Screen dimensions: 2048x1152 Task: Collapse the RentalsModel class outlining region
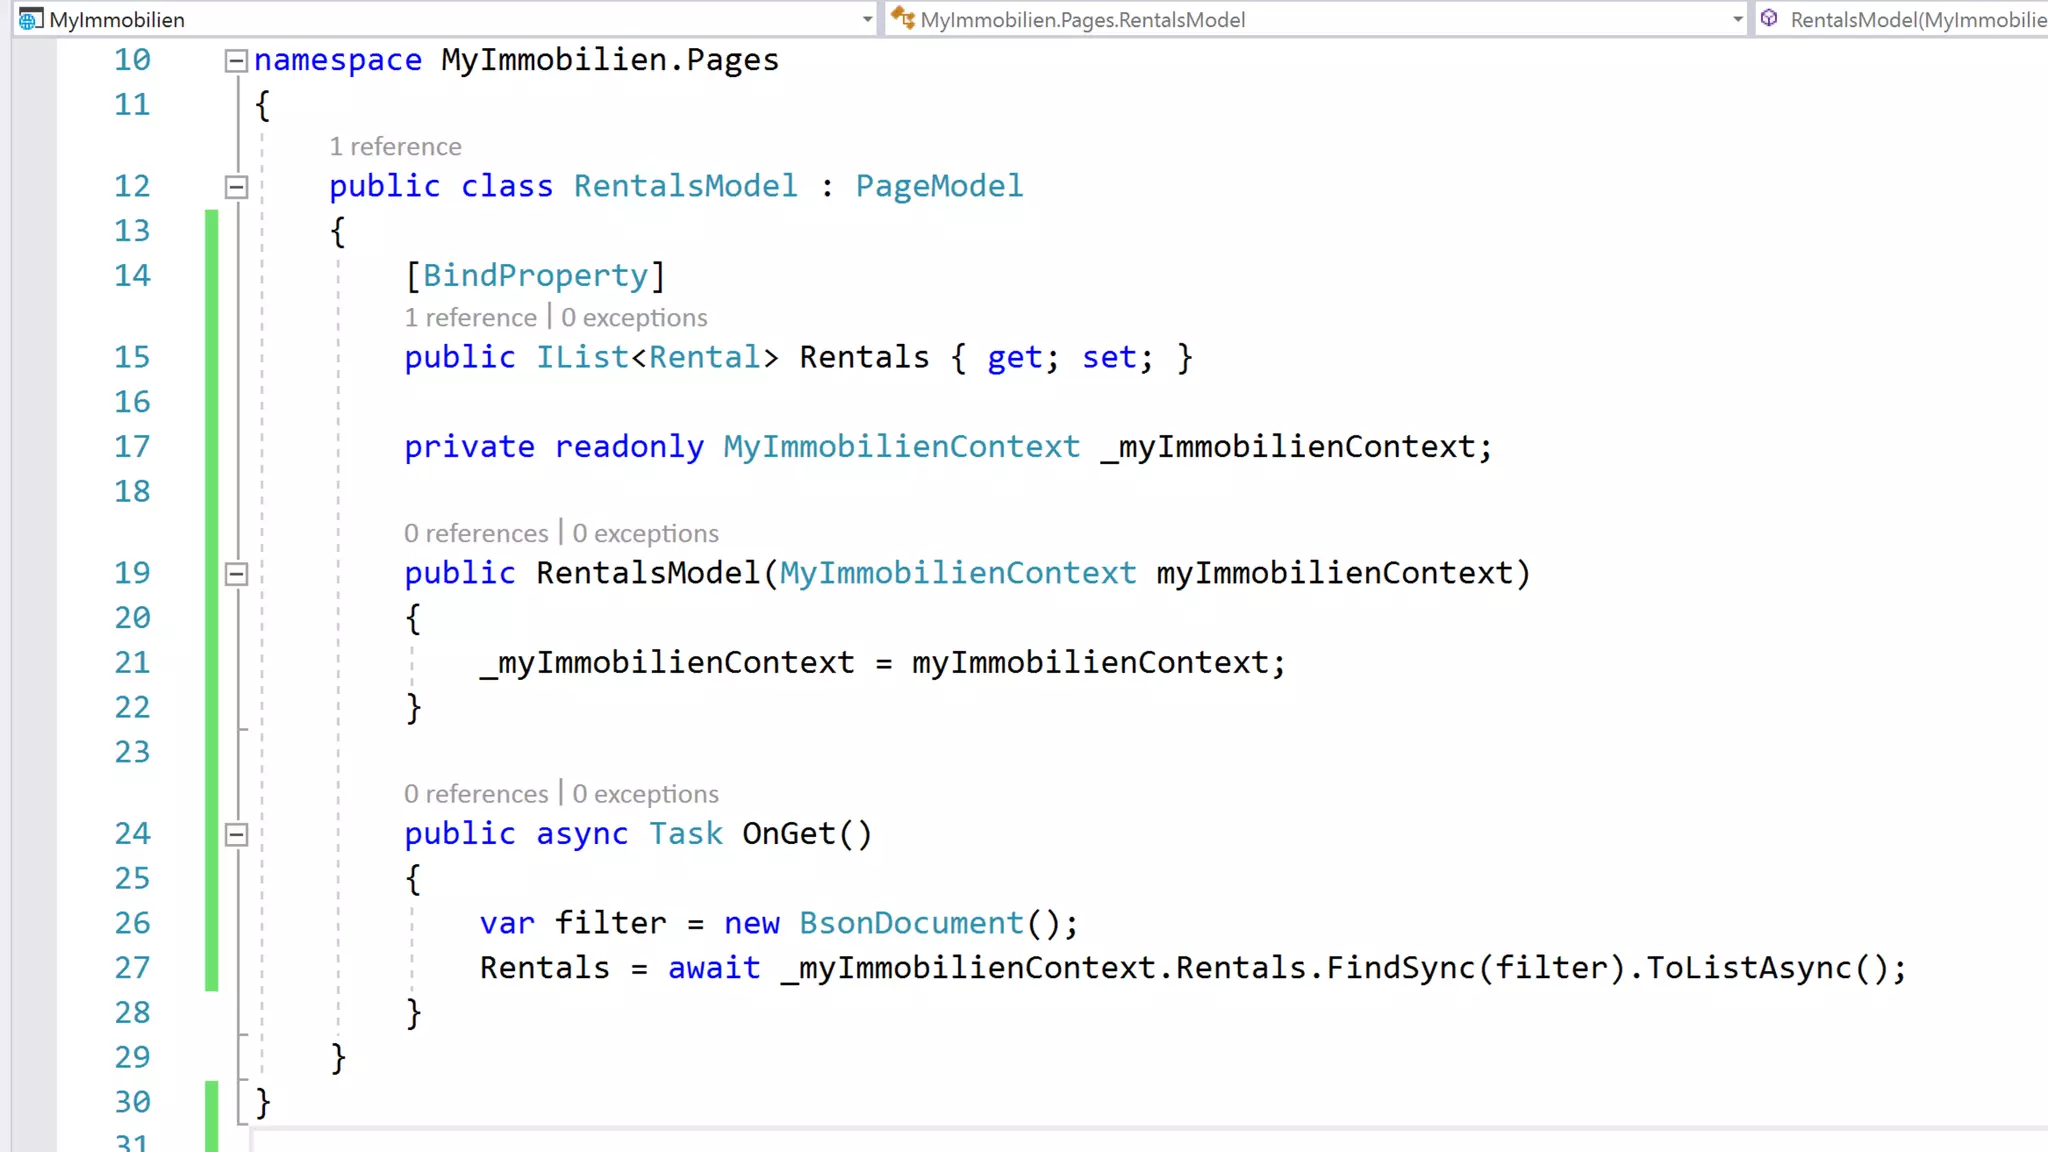[x=236, y=187]
